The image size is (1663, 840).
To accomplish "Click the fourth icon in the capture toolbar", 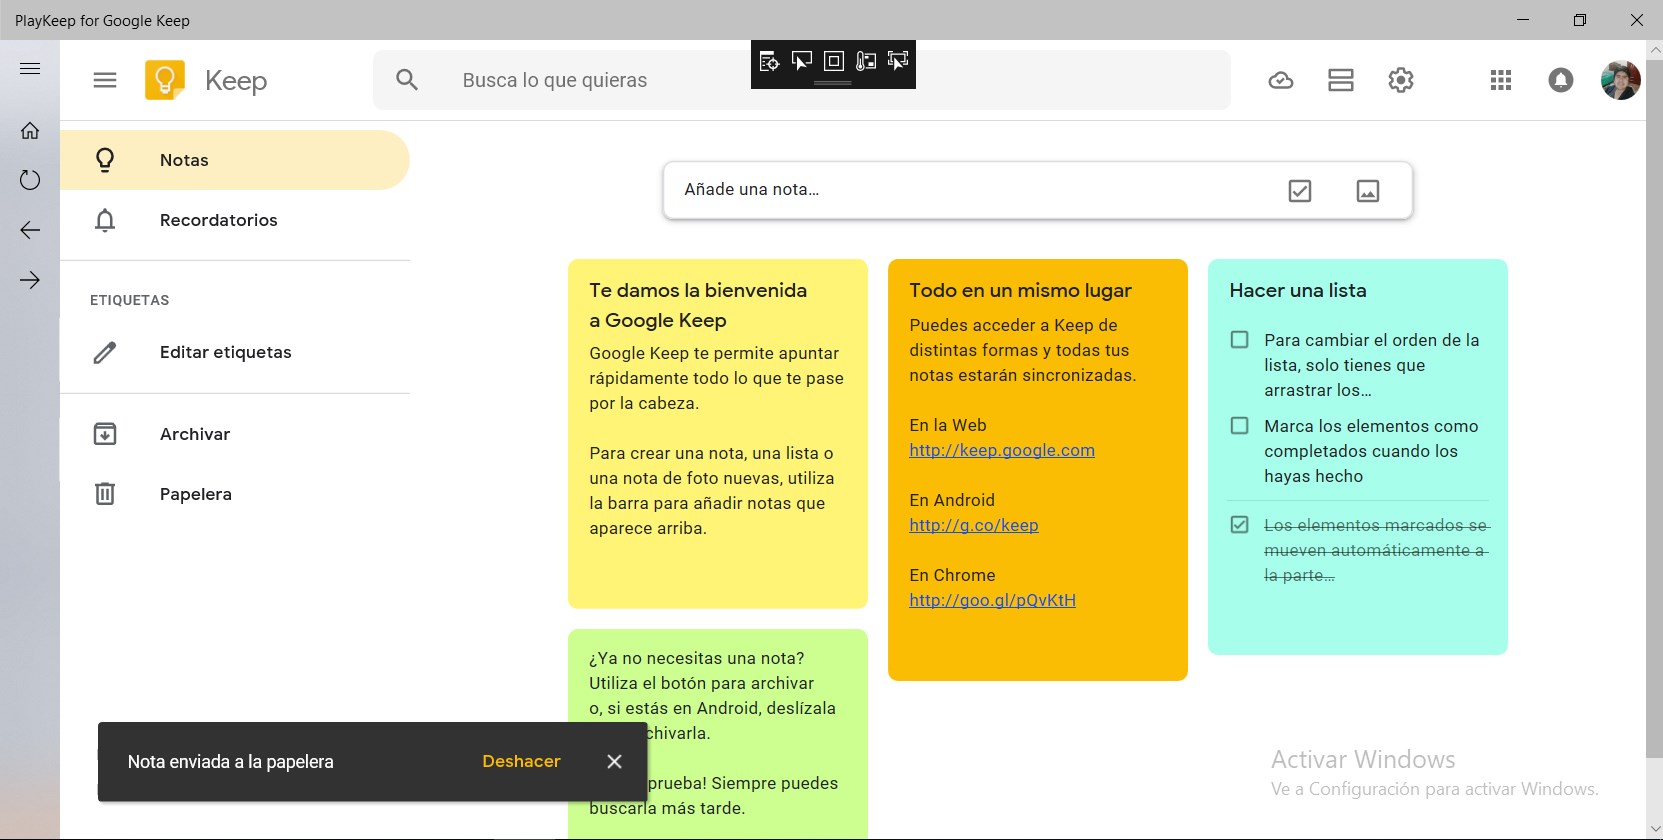I will pyautogui.click(x=866, y=61).
